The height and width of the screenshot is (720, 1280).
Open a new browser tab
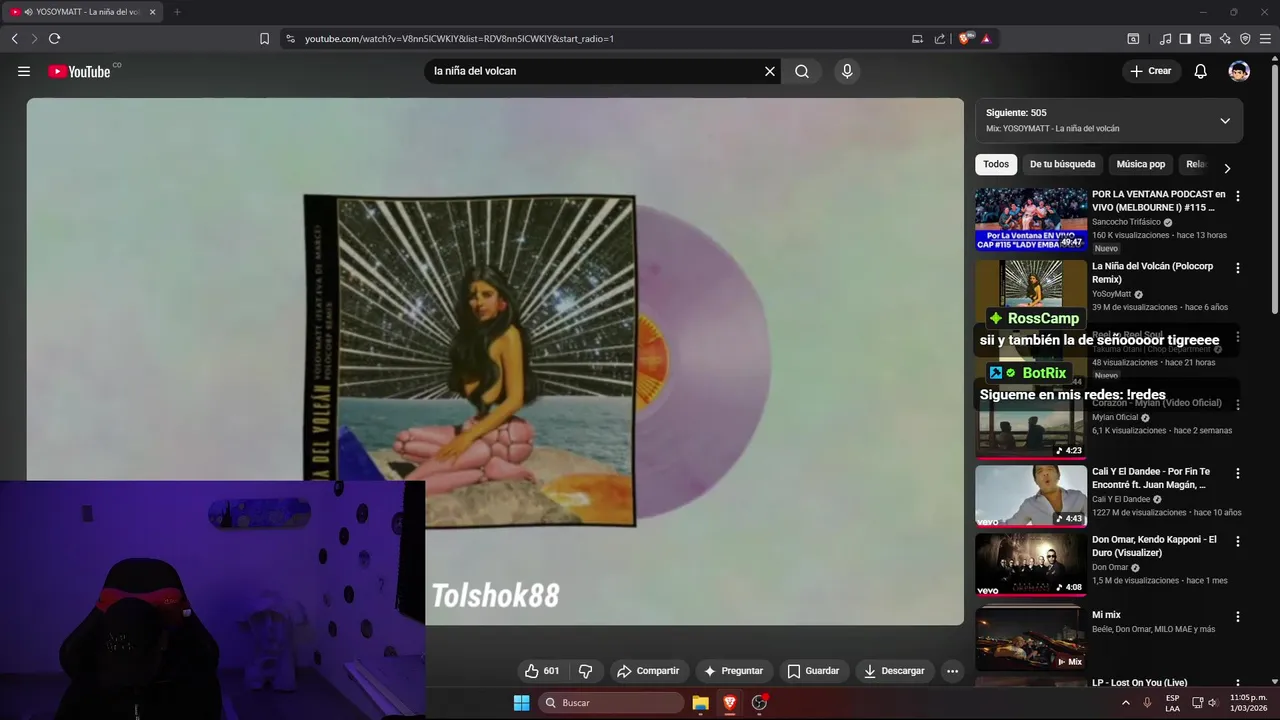coord(177,12)
